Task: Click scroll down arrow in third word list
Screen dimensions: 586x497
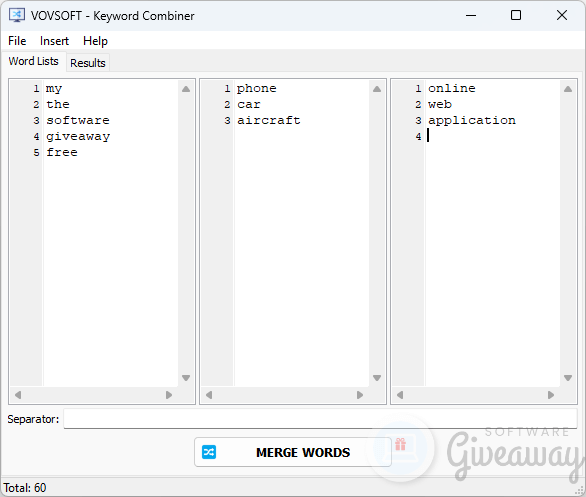Action: coord(568,378)
